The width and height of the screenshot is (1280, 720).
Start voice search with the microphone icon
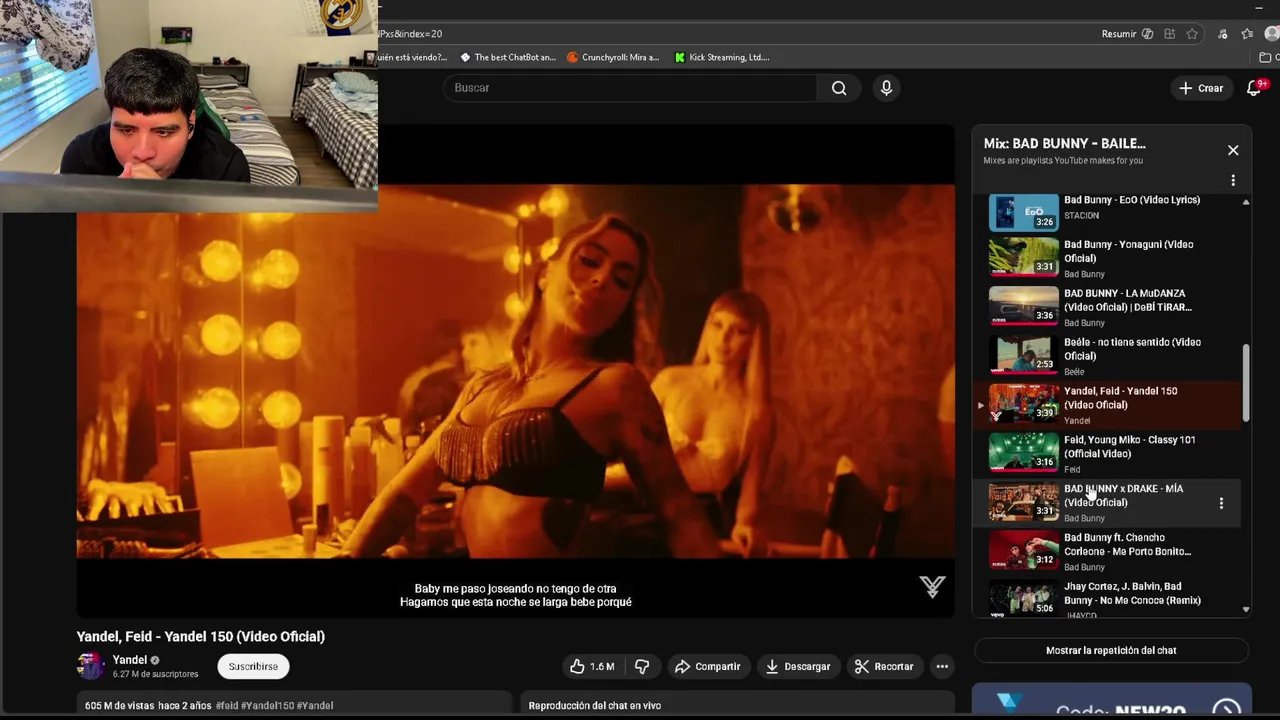[x=886, y=88]
